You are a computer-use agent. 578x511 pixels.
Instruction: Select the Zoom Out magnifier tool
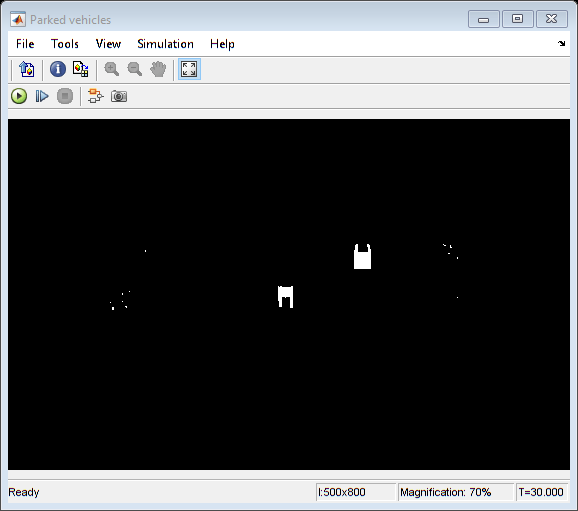[x=135, y=69]
